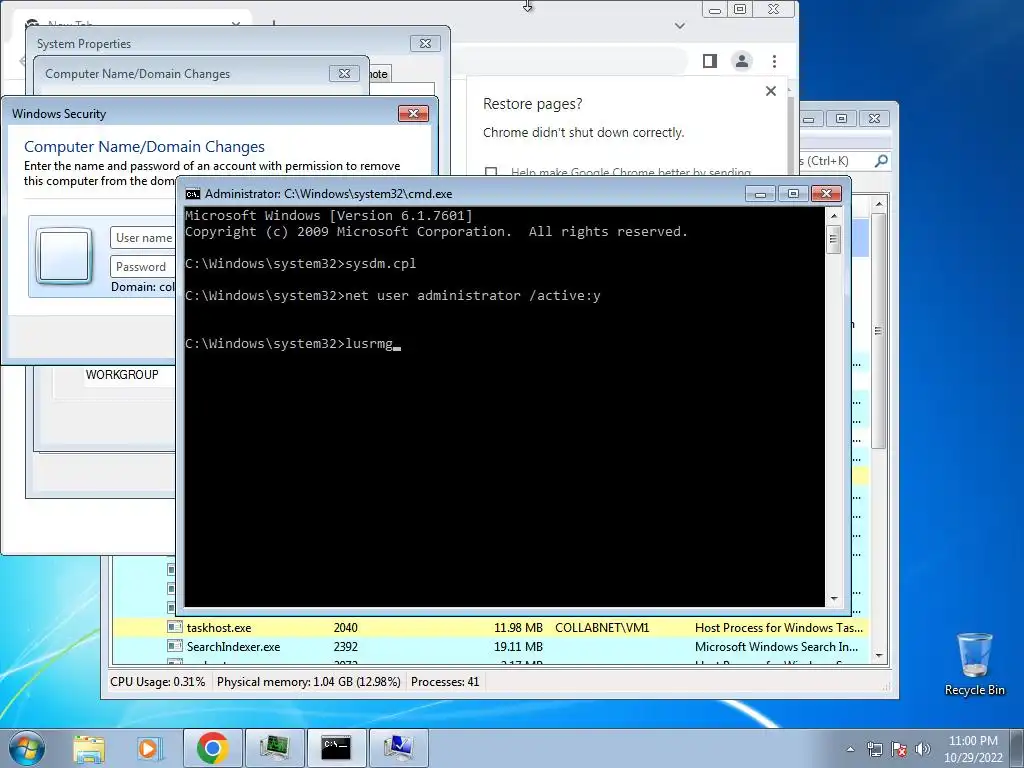Click the search magnifier in Process Hacker
This screenshot has height=768, width=1024.
[881, 161]
